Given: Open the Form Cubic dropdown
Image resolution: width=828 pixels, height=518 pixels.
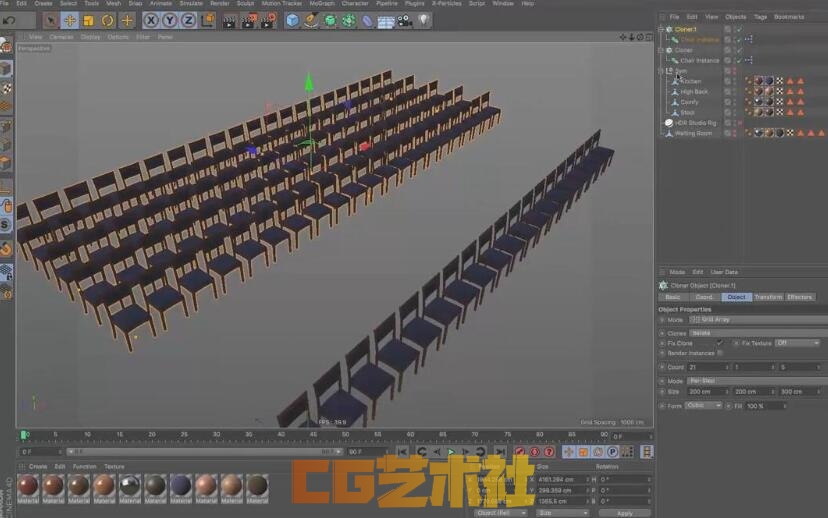Looking at the screenshot, I should click(703, 406).
